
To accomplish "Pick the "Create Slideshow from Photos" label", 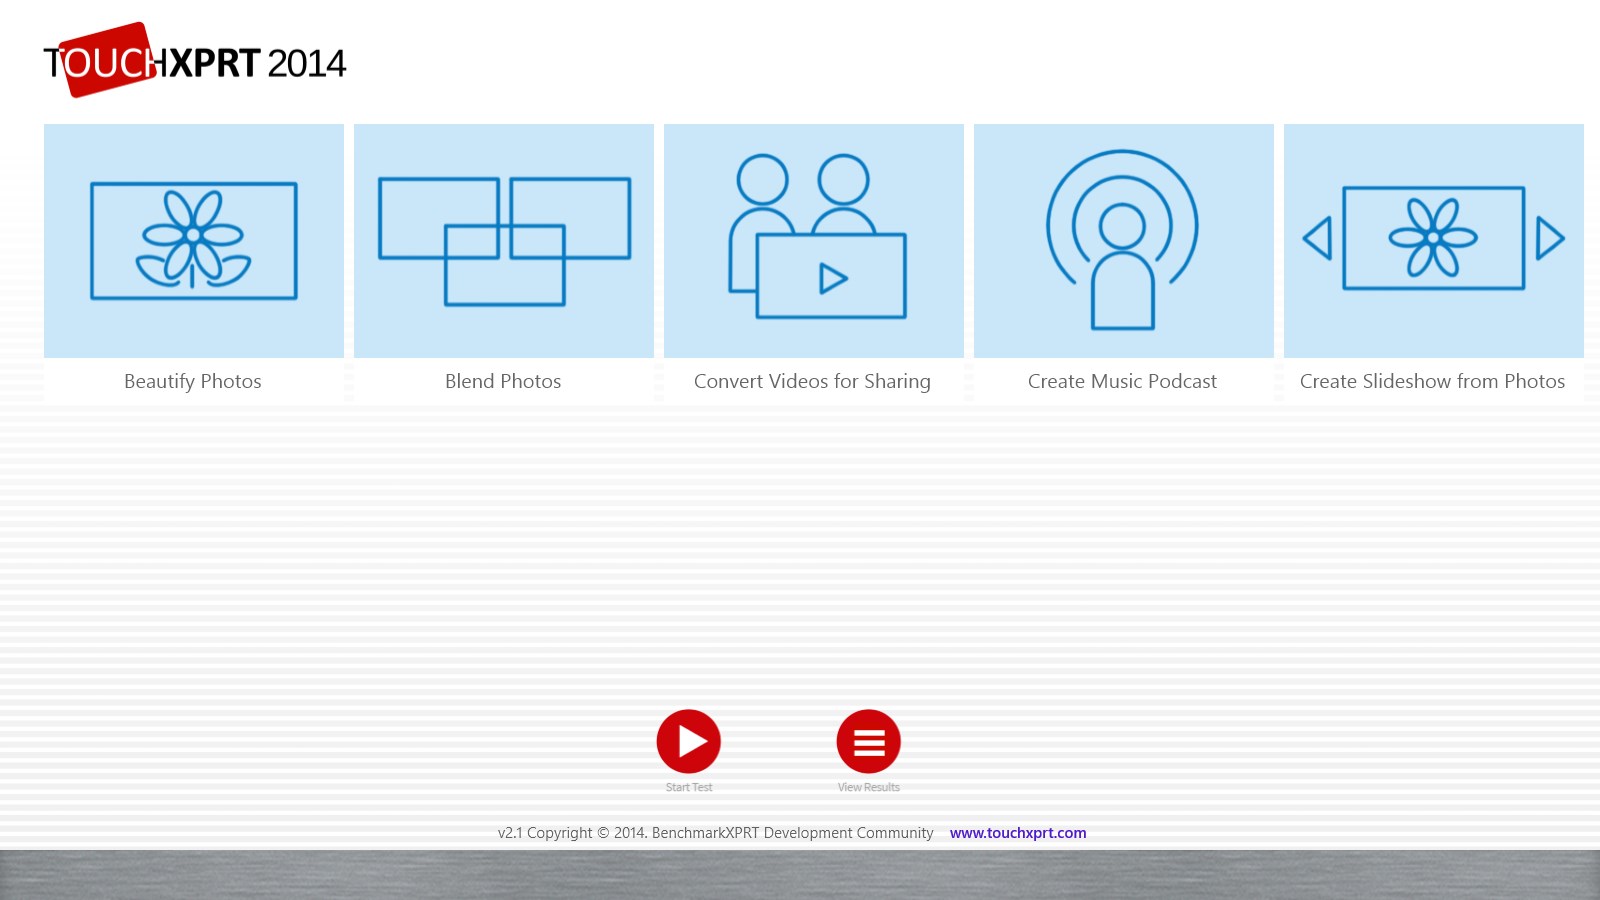I will pyautogui.click(x=1432, y=381).
